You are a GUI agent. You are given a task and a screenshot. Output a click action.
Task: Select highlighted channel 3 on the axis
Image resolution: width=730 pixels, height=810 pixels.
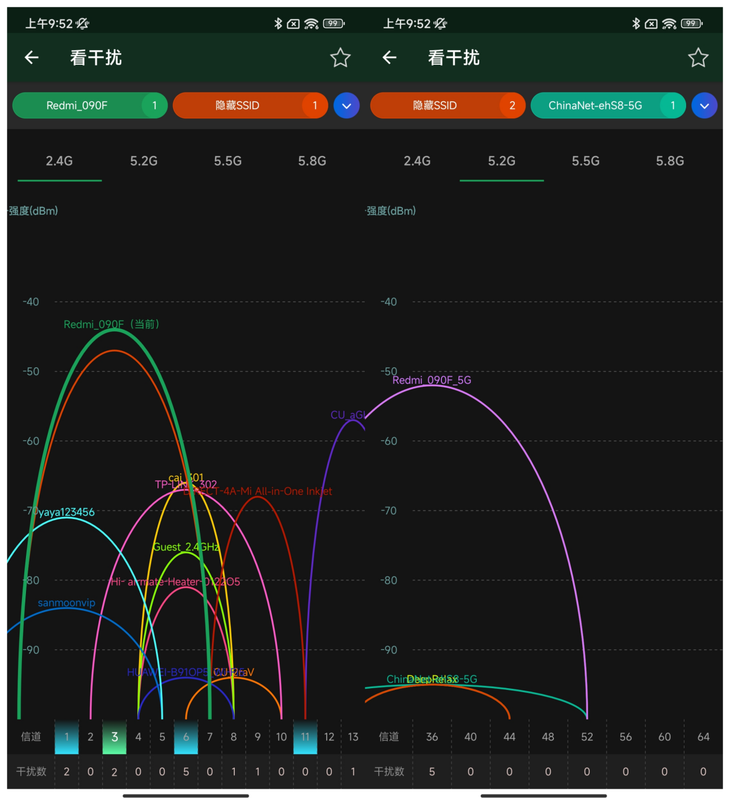115,737
